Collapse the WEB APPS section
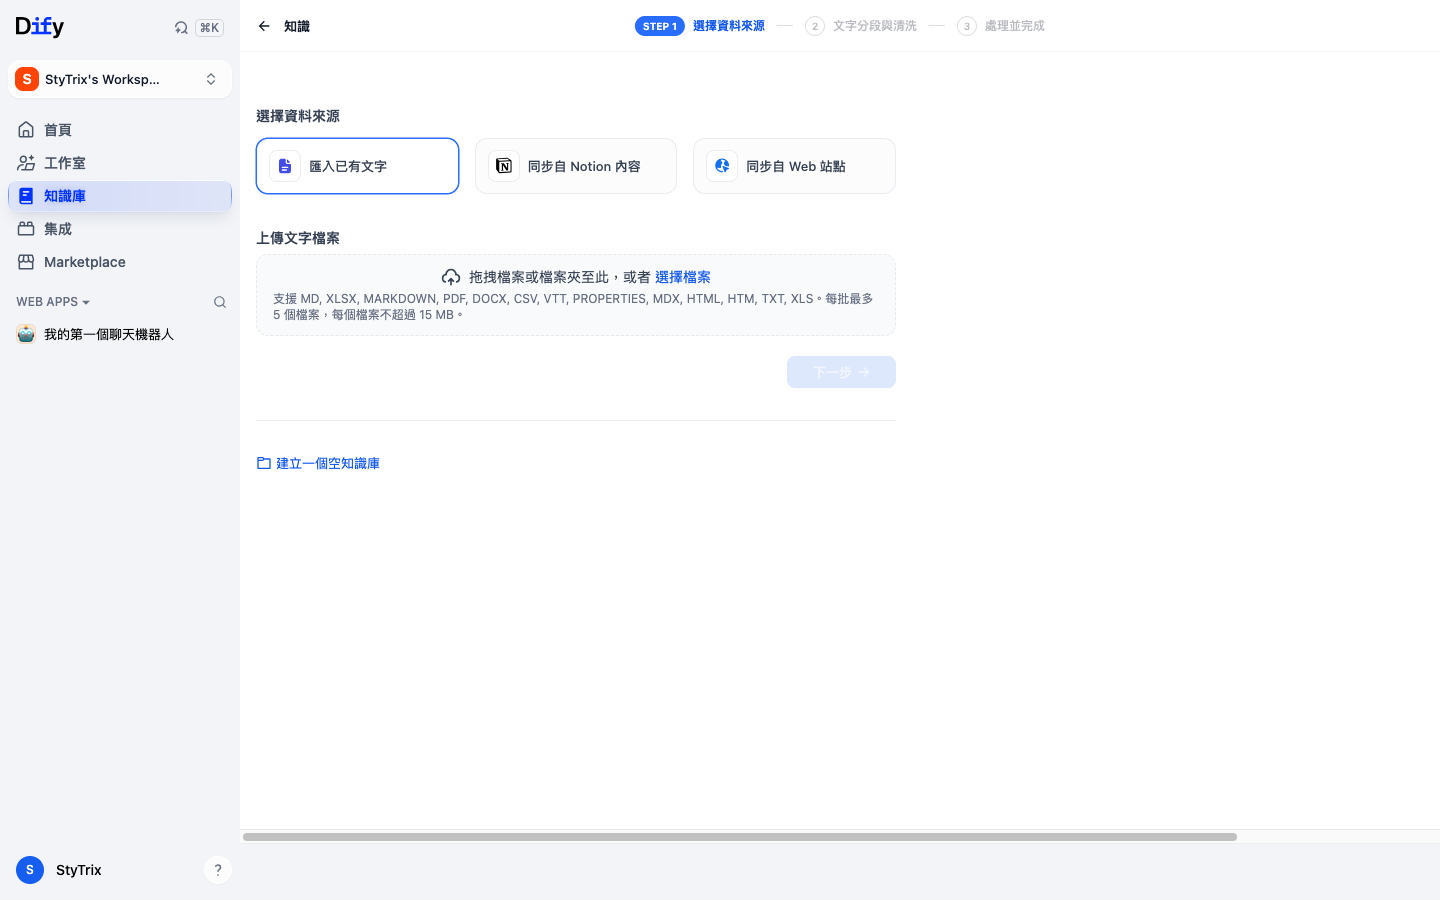 [53, 302]
